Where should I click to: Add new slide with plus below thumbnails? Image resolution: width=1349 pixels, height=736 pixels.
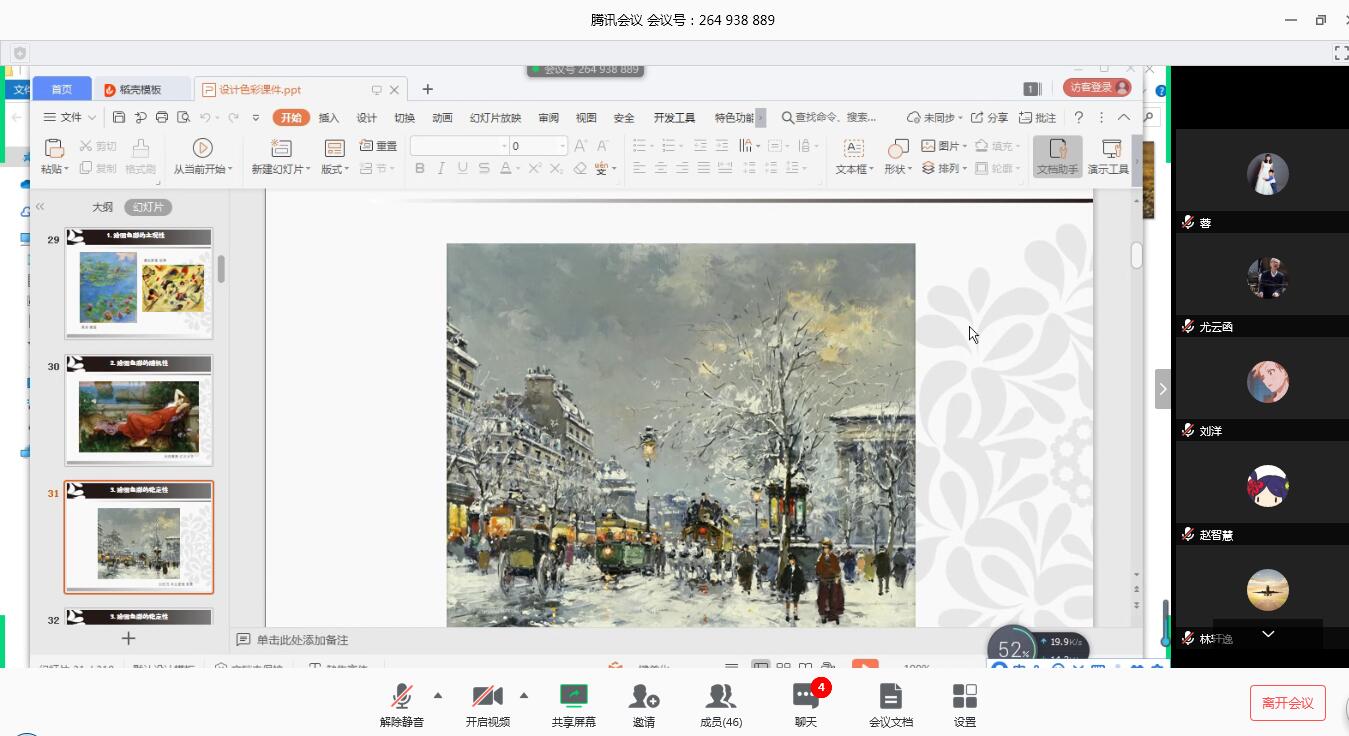click(128, 638)
